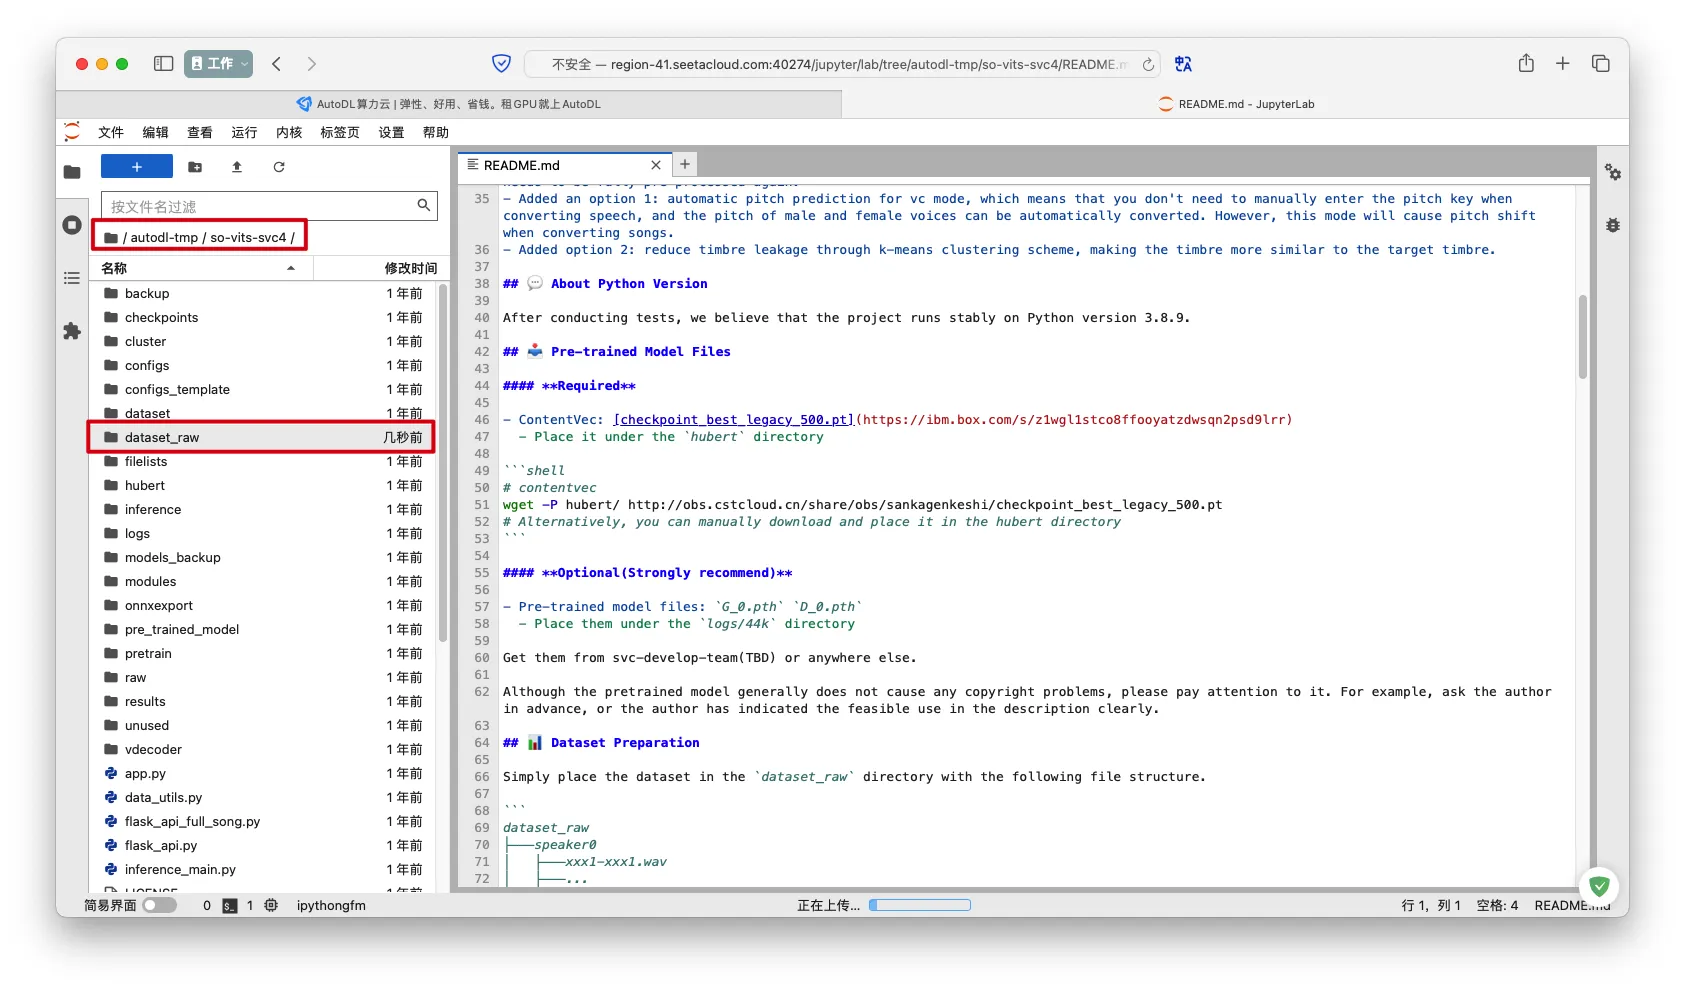Viewport: 1685px width, 991px height.
Task: Click the privacy shield icon in Safari
Action: (502, 64)
